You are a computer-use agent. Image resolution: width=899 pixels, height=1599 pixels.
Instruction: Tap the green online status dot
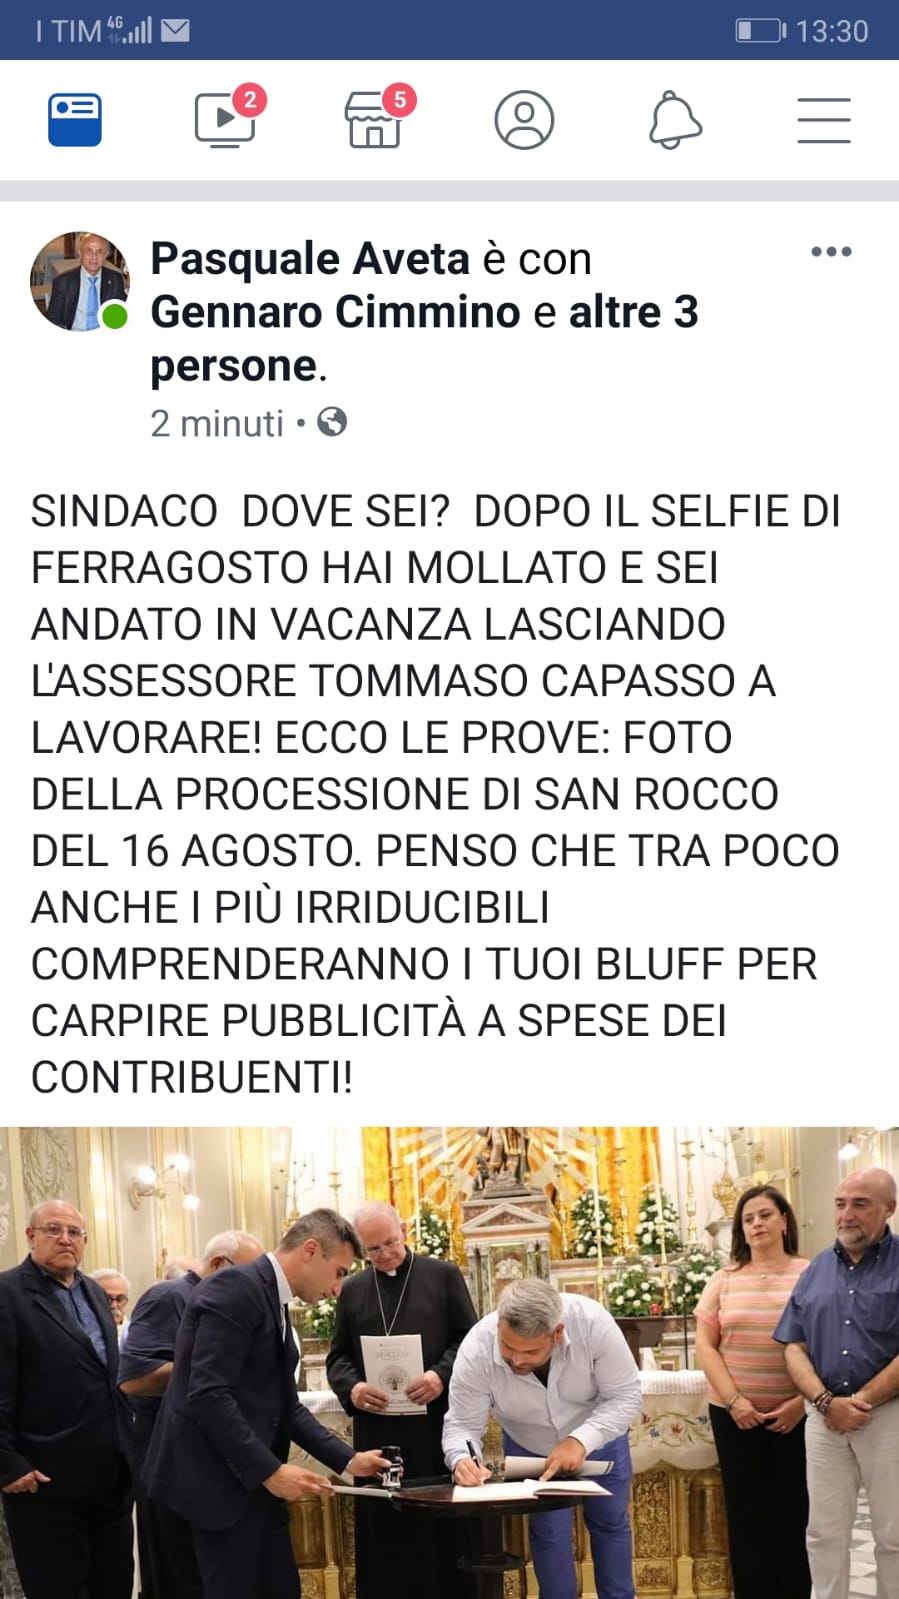[115, 316]
